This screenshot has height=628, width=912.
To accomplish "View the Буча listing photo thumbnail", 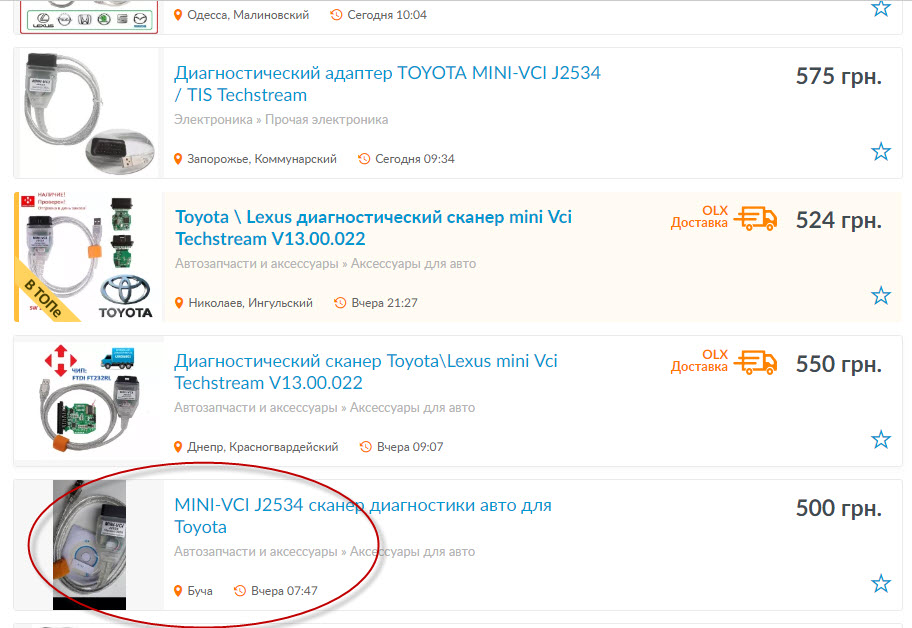I will click(89, 545).
